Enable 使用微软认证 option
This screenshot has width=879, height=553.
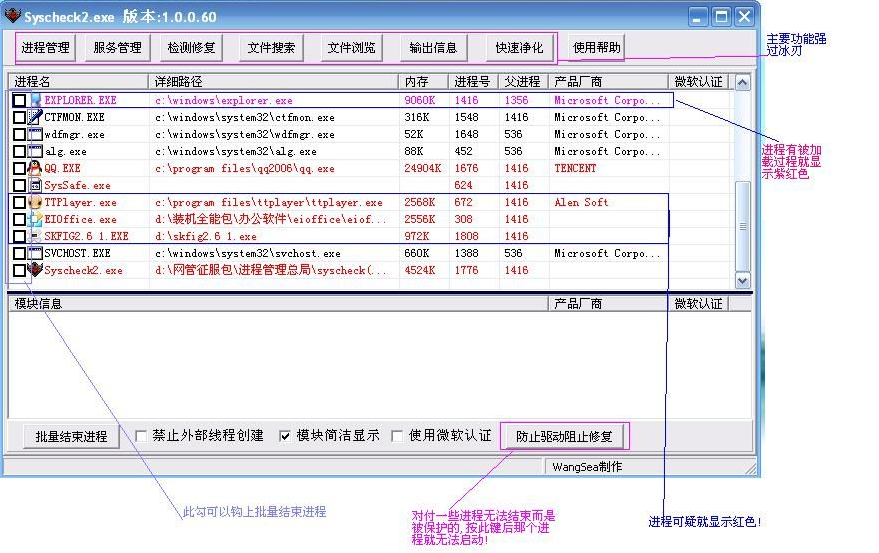tap(397, 436)
